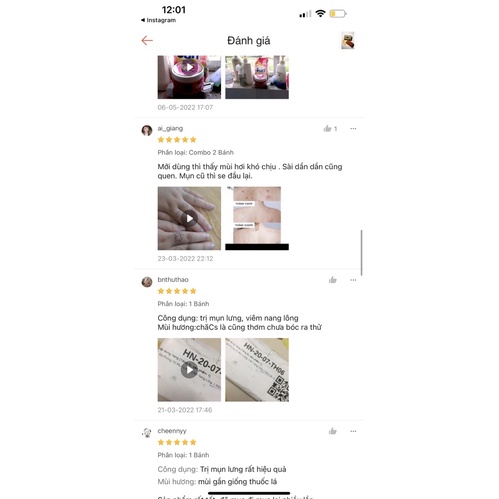Image resolution: width=499 pixels, height=499 pixels.
Task: Tap the username bnthuthao
Action: click(173, 280)
